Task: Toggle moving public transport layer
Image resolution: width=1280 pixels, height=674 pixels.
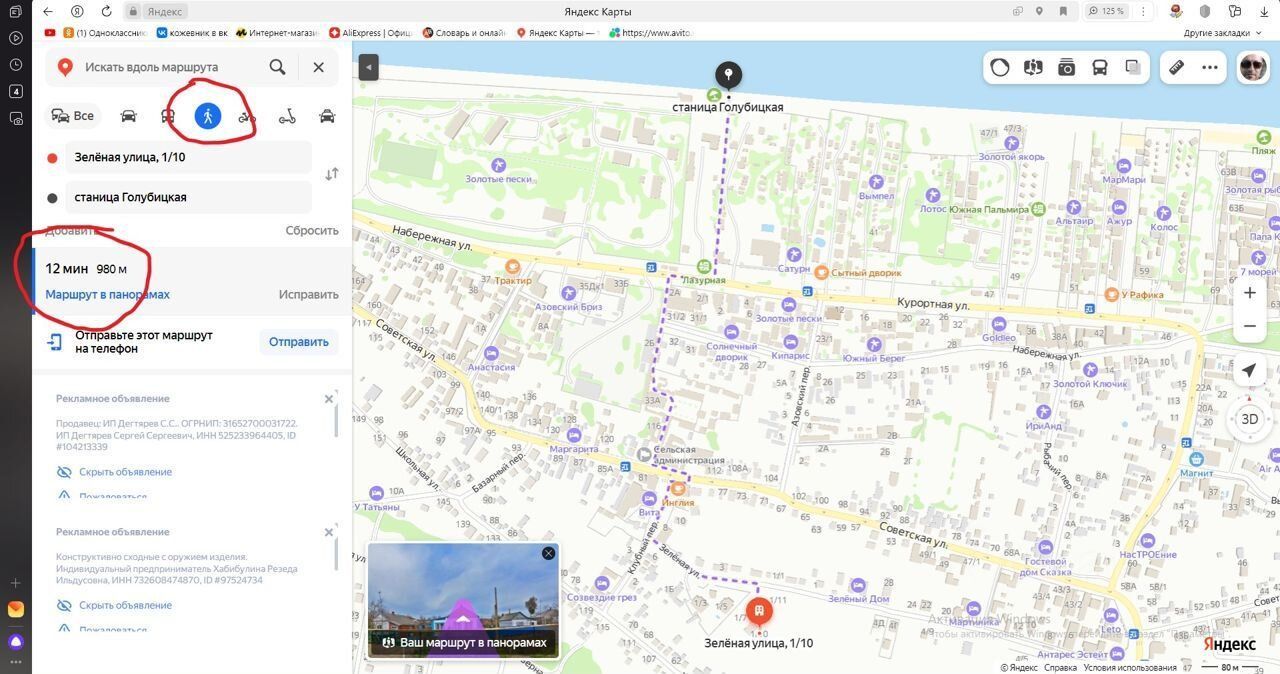Action: (1100, 67)
